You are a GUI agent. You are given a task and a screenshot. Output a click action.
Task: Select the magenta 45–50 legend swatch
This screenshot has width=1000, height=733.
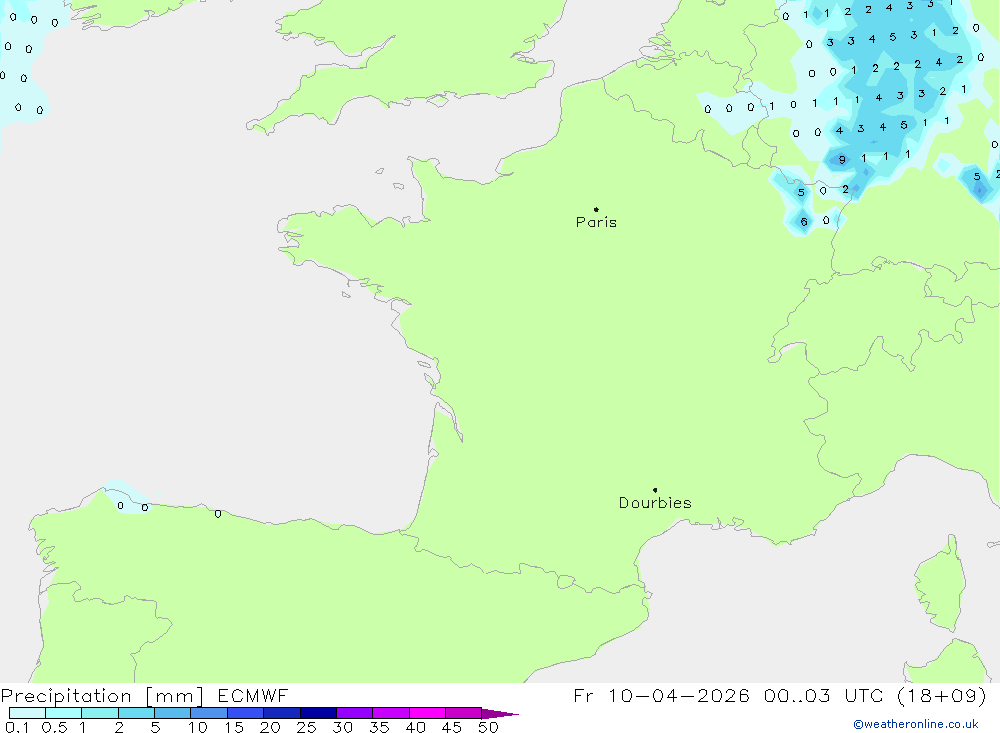tap(463, 714)
